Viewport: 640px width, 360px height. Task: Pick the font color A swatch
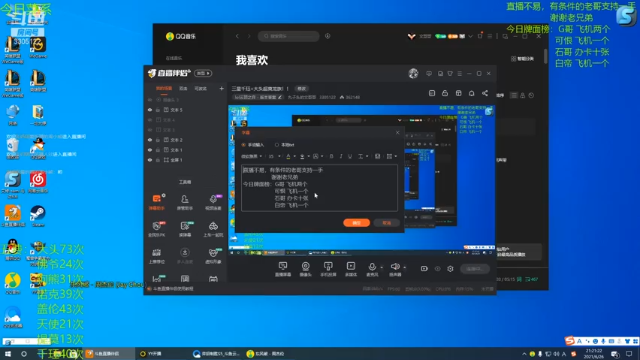tap(288, 156)
